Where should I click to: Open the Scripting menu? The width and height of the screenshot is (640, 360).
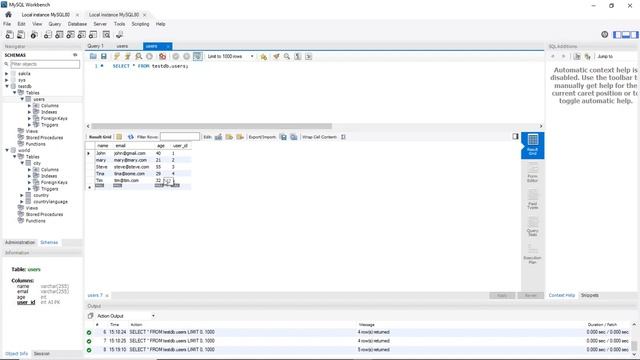[140, 24]
